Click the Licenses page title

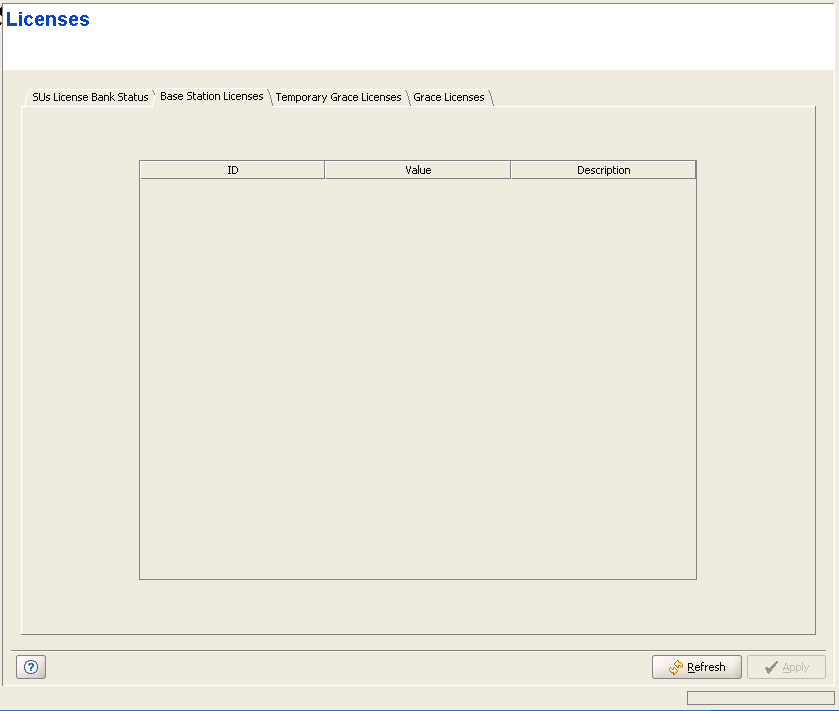[x=48, y=20]
